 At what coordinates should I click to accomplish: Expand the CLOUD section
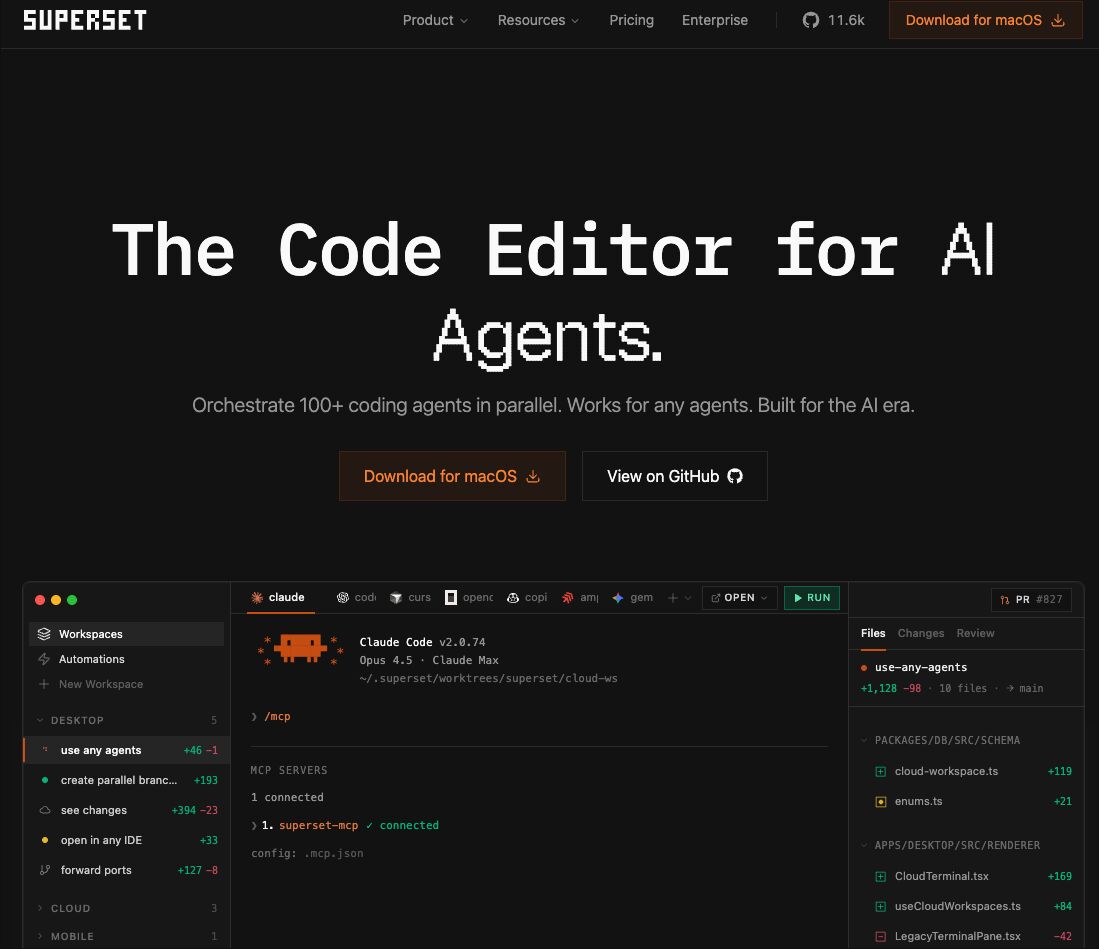[127, 908]
